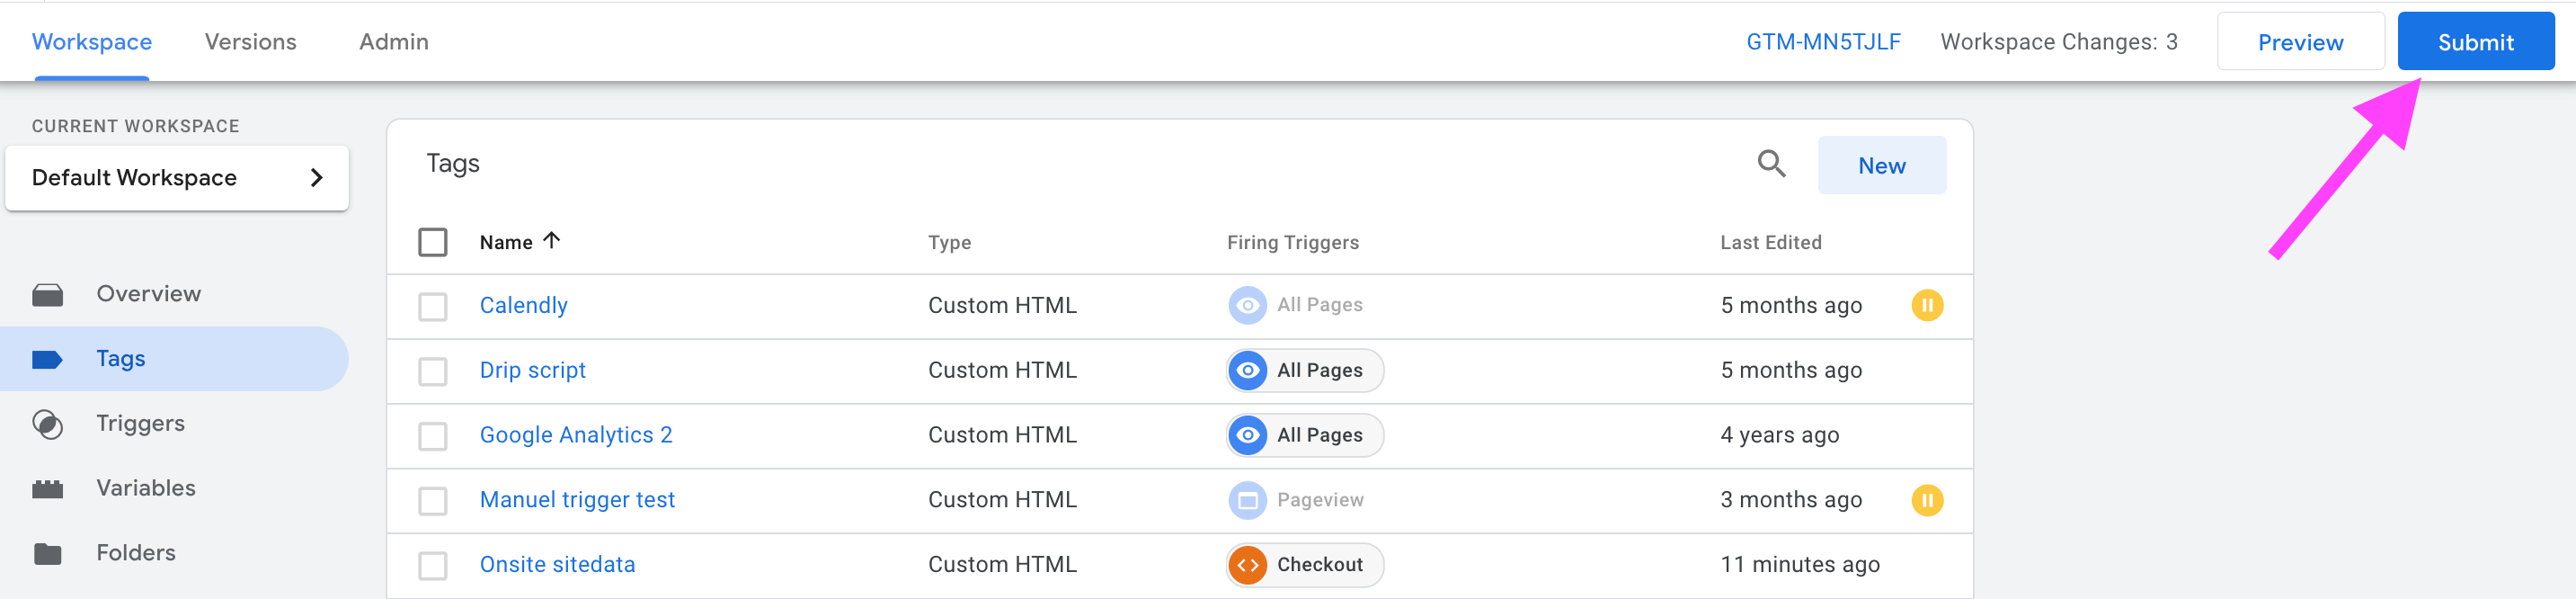Sort the table by Last Edited
The height and width of the screenshot is (599, 2576).
point(1770,242)
